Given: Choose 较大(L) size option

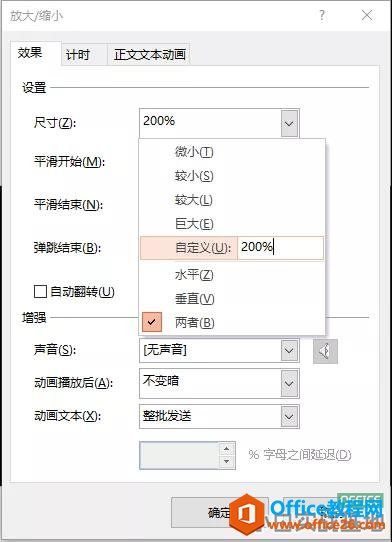Looking at the screenshot, I should pyautogui.click(x=232, y=200).
